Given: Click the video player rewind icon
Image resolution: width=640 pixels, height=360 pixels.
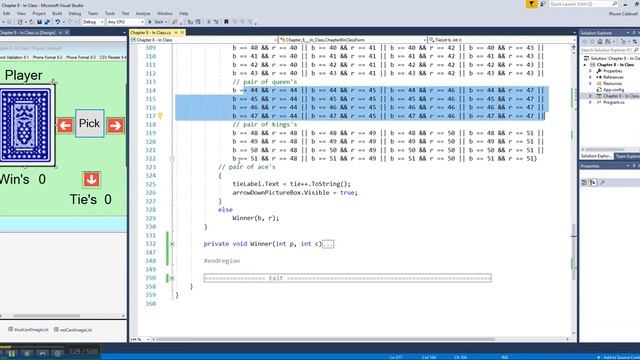Looking at the screenshot, I should (42, 353).
